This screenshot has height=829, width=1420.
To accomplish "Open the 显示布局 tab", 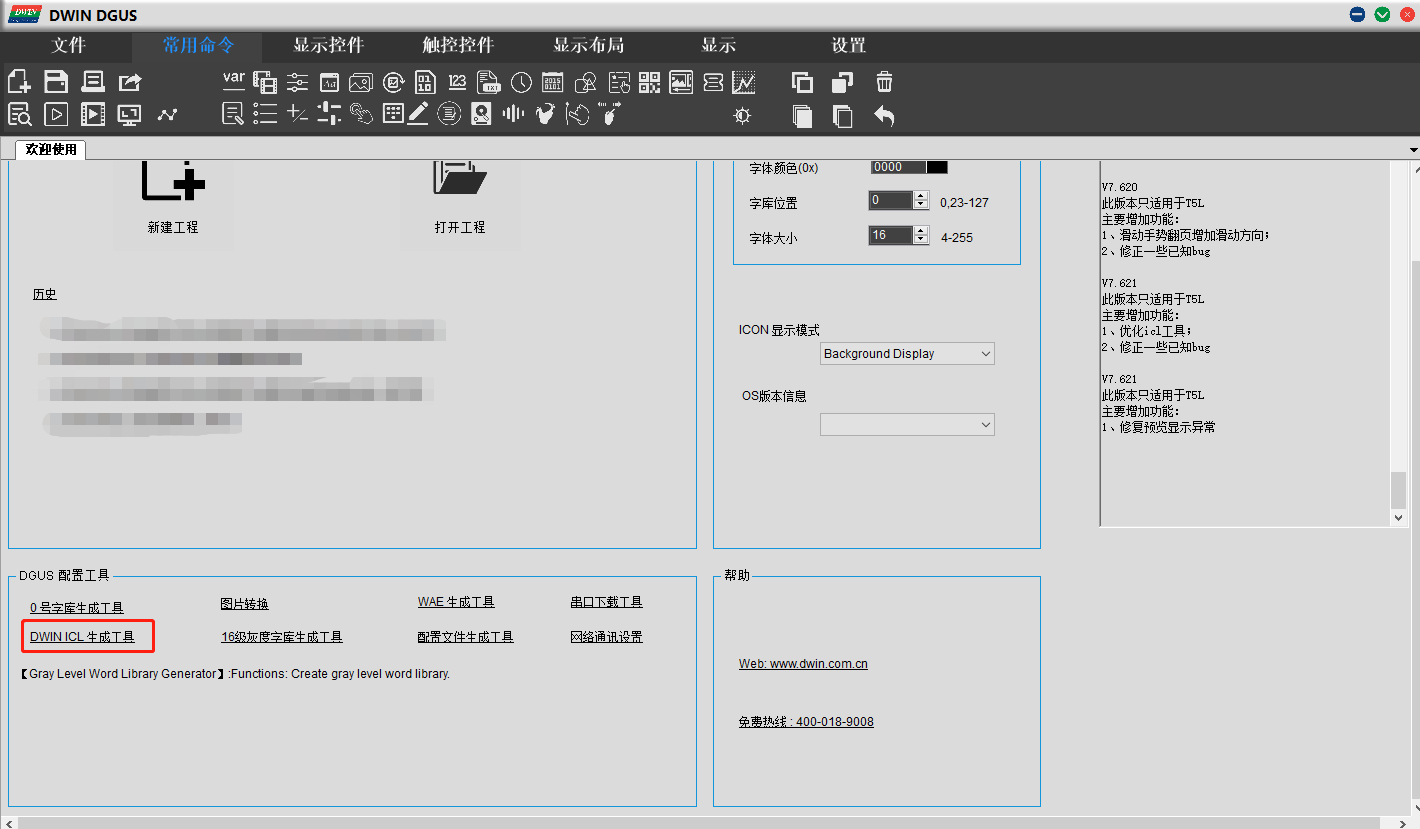I will click(589, 45).
